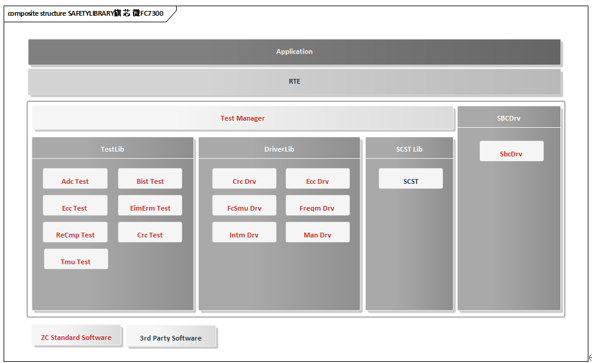The width and height of the screenshot is (592, 363).
Task: Select the FcSmu Drv component
Action: point(244,205)
